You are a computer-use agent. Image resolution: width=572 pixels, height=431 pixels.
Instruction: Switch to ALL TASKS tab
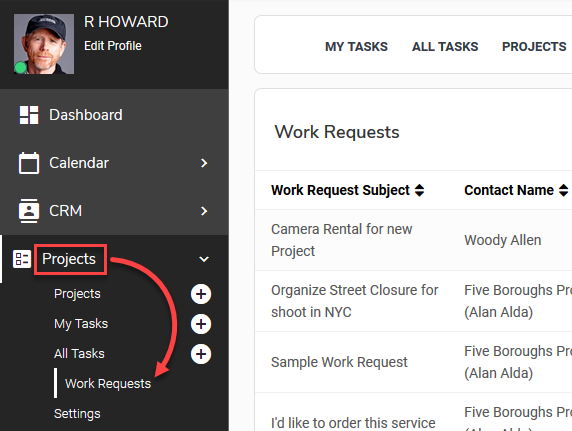445,47
